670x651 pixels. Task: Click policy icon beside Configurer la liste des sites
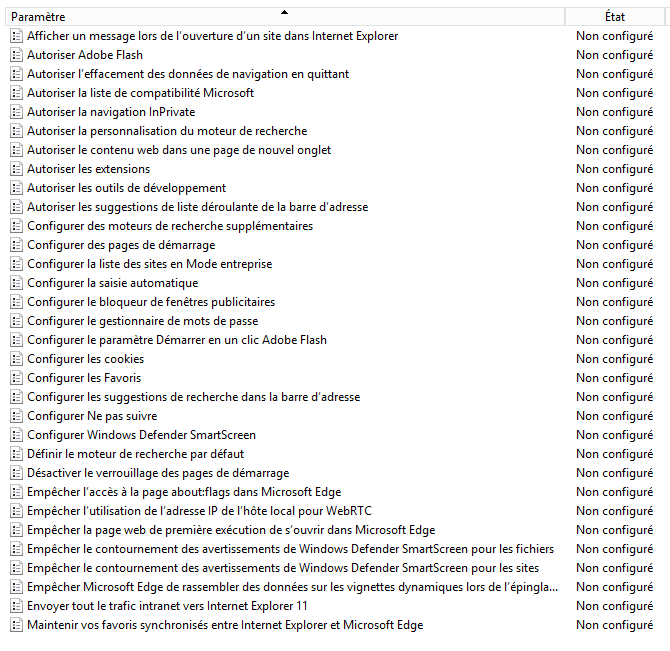16,264
